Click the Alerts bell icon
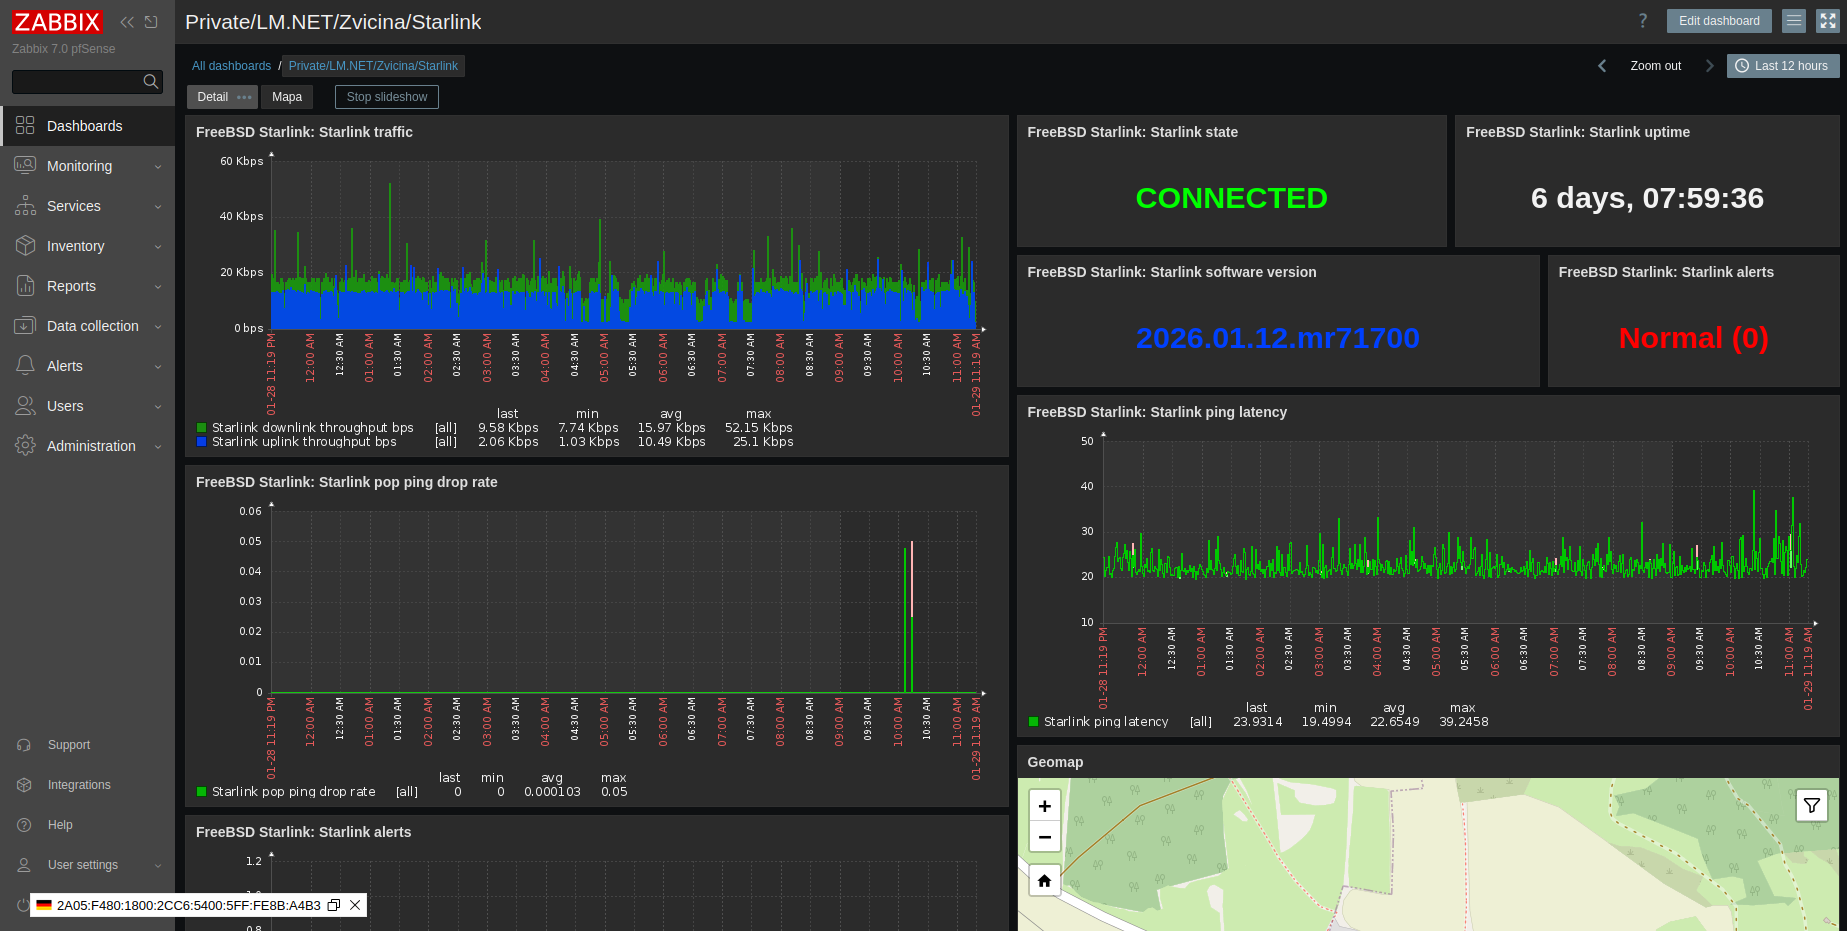Screen dimensions: 1847x931 [25, 366]
